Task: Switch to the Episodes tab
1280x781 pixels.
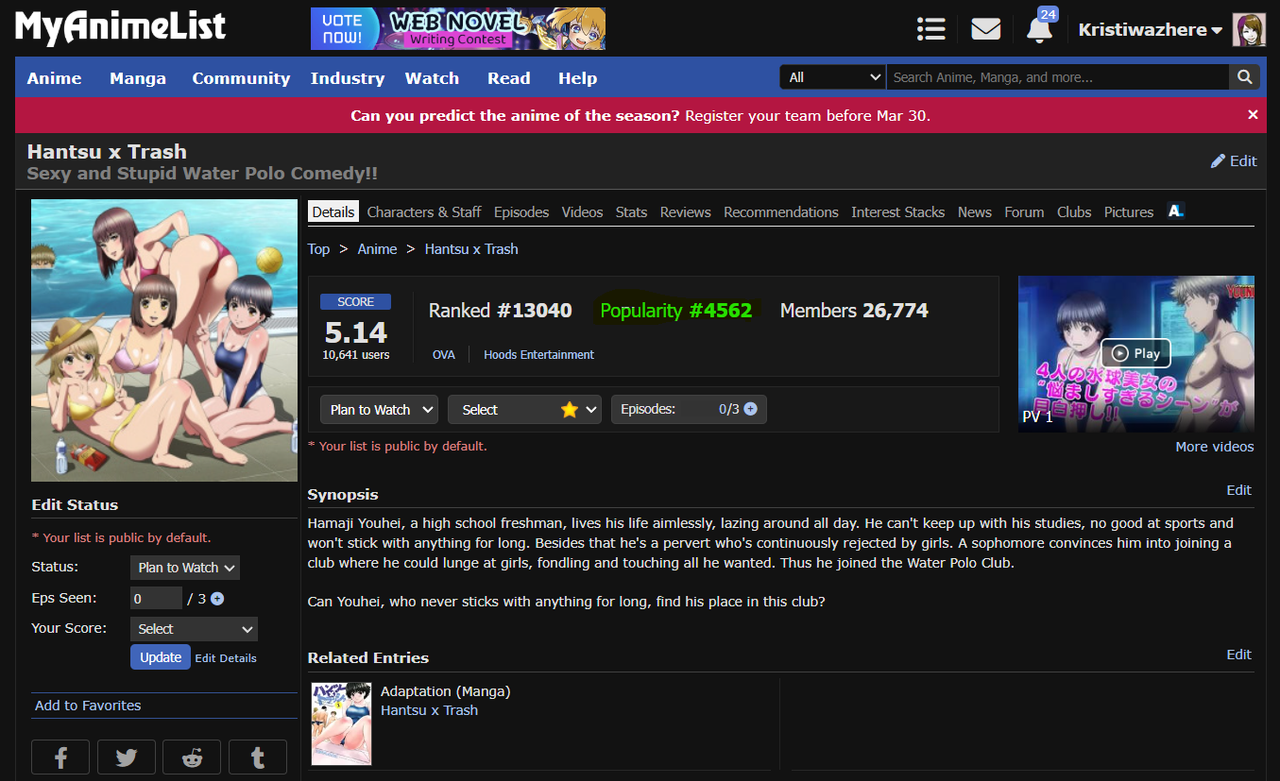Action: (x=521, y=212)
